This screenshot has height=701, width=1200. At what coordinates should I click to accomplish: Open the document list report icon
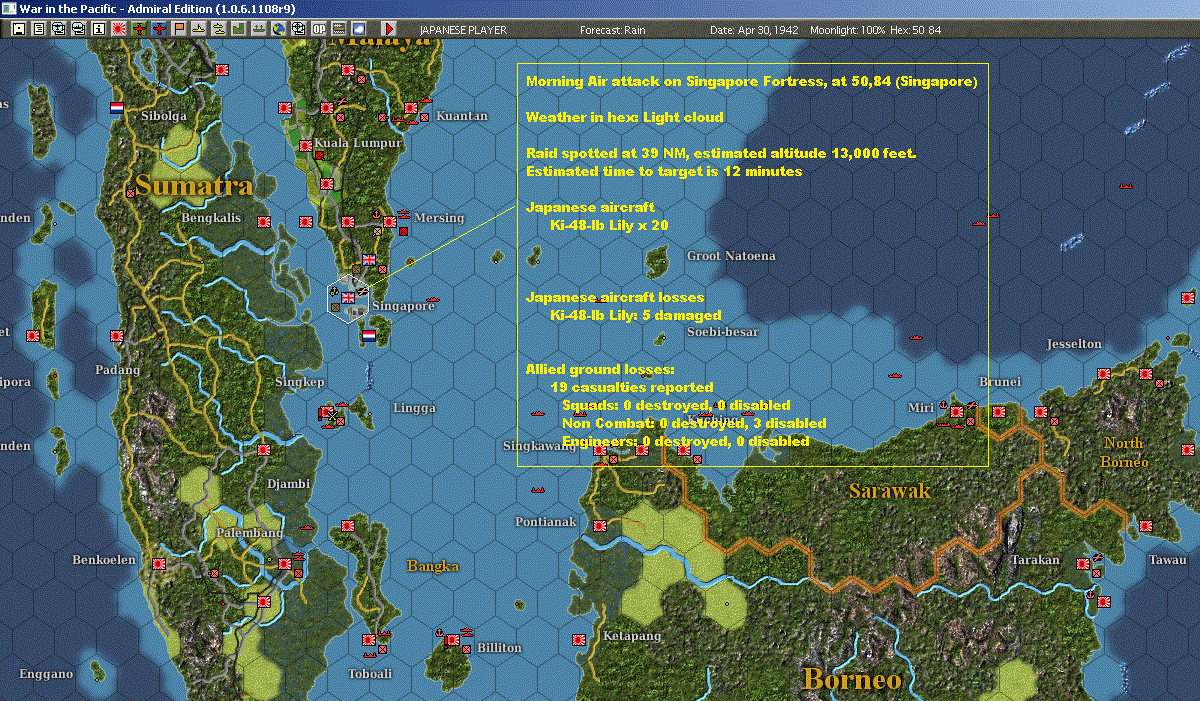coord(38,29)
